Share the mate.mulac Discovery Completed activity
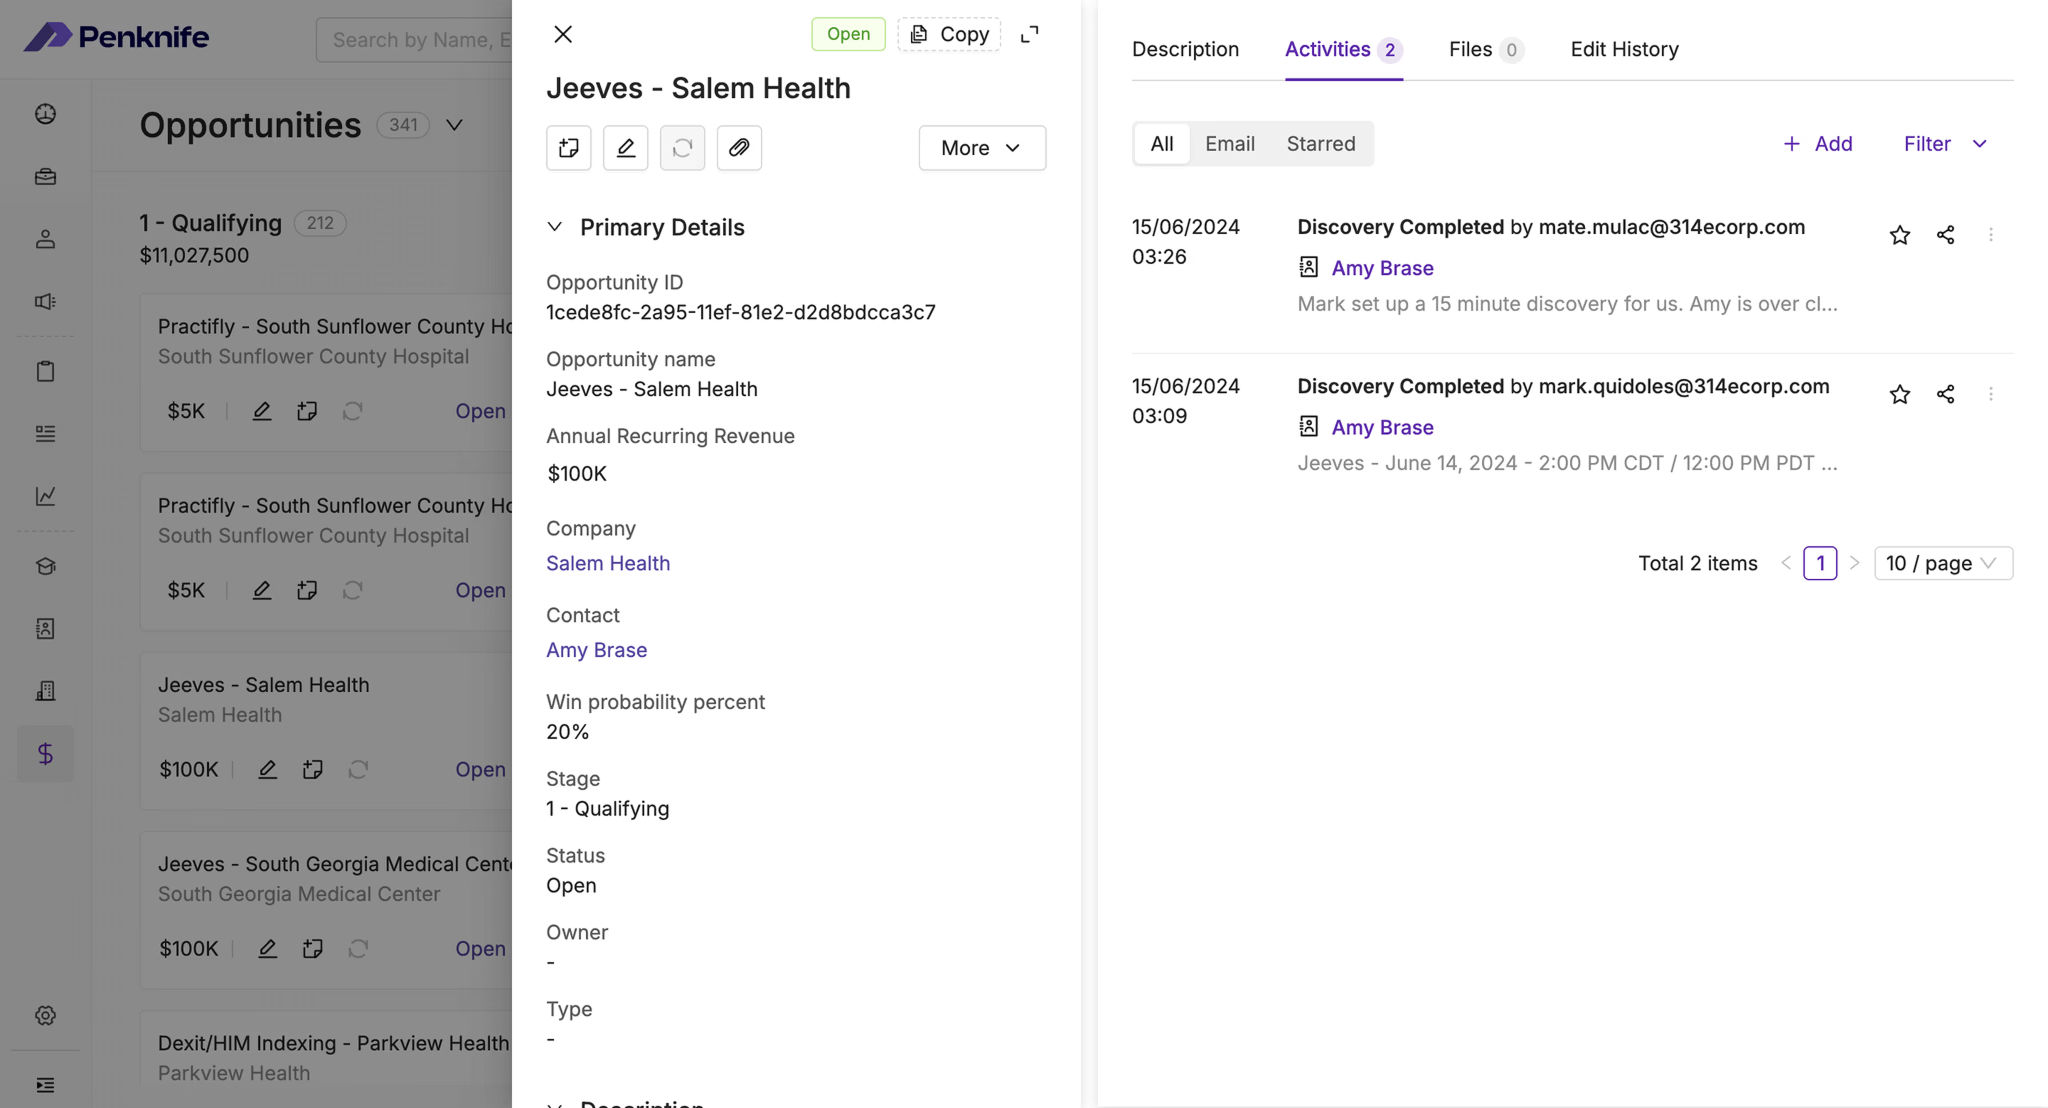 pos(1945,235)
